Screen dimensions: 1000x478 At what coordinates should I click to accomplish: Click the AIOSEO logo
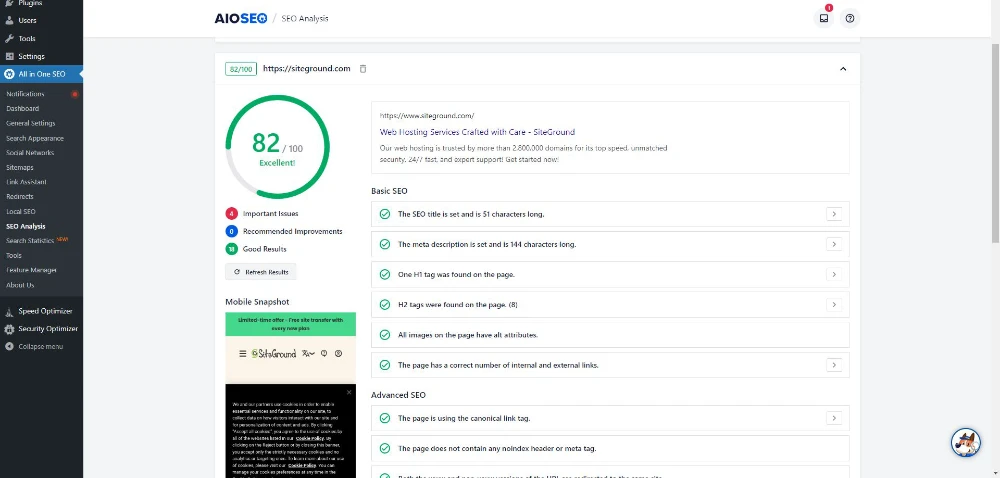pyautogui.click(x=240, y=18)
